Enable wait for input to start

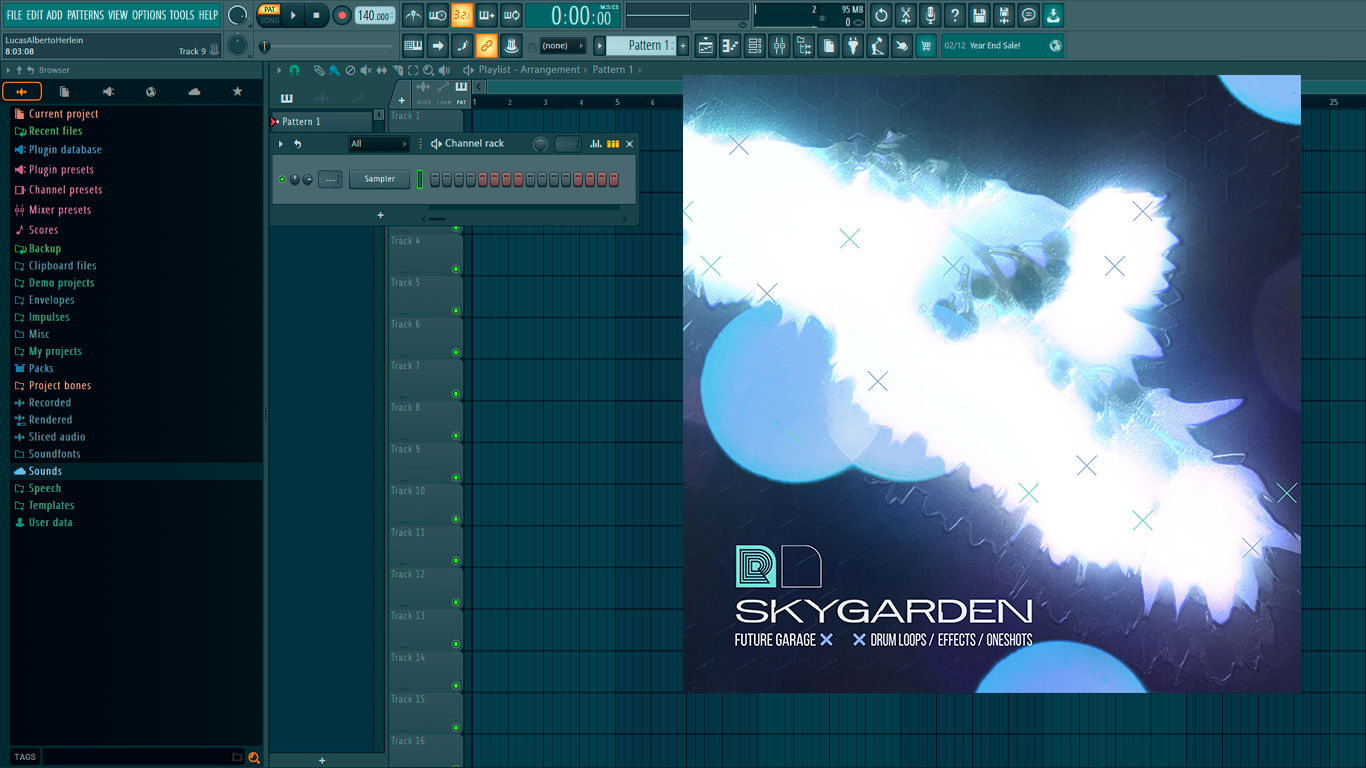(438, 15)
